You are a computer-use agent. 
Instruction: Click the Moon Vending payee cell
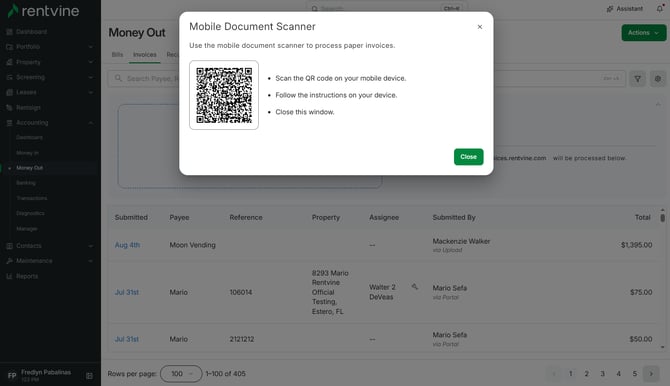(x=192, y=245)
